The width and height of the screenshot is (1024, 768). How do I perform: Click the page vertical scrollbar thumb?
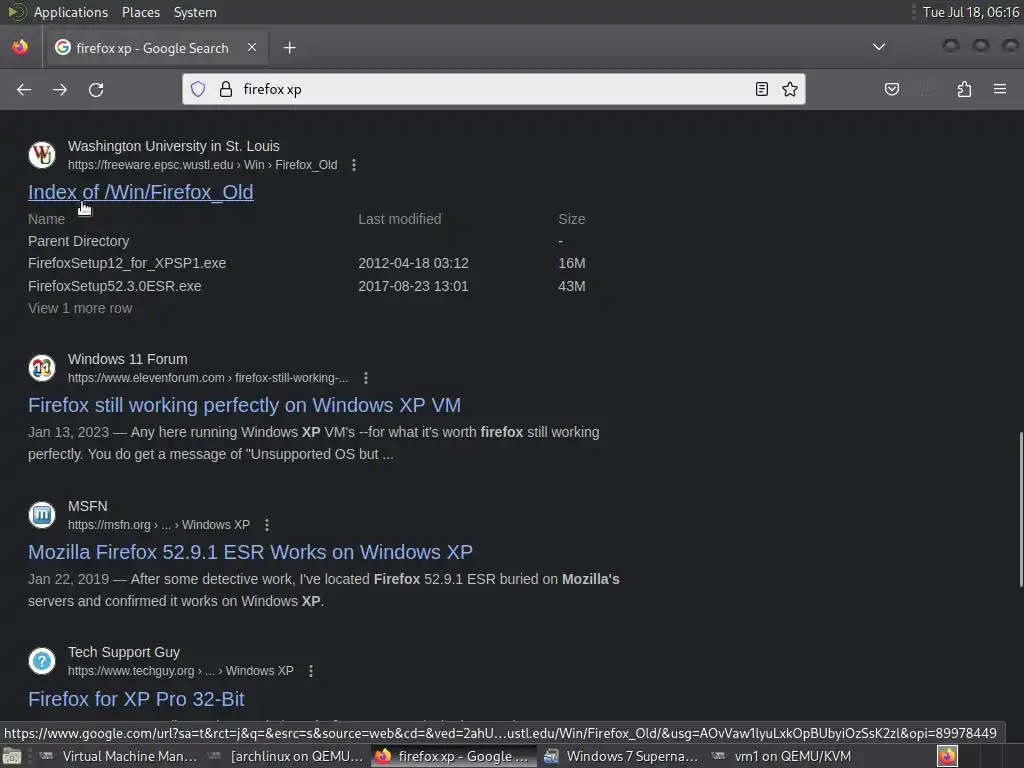tap(1020, 509)
